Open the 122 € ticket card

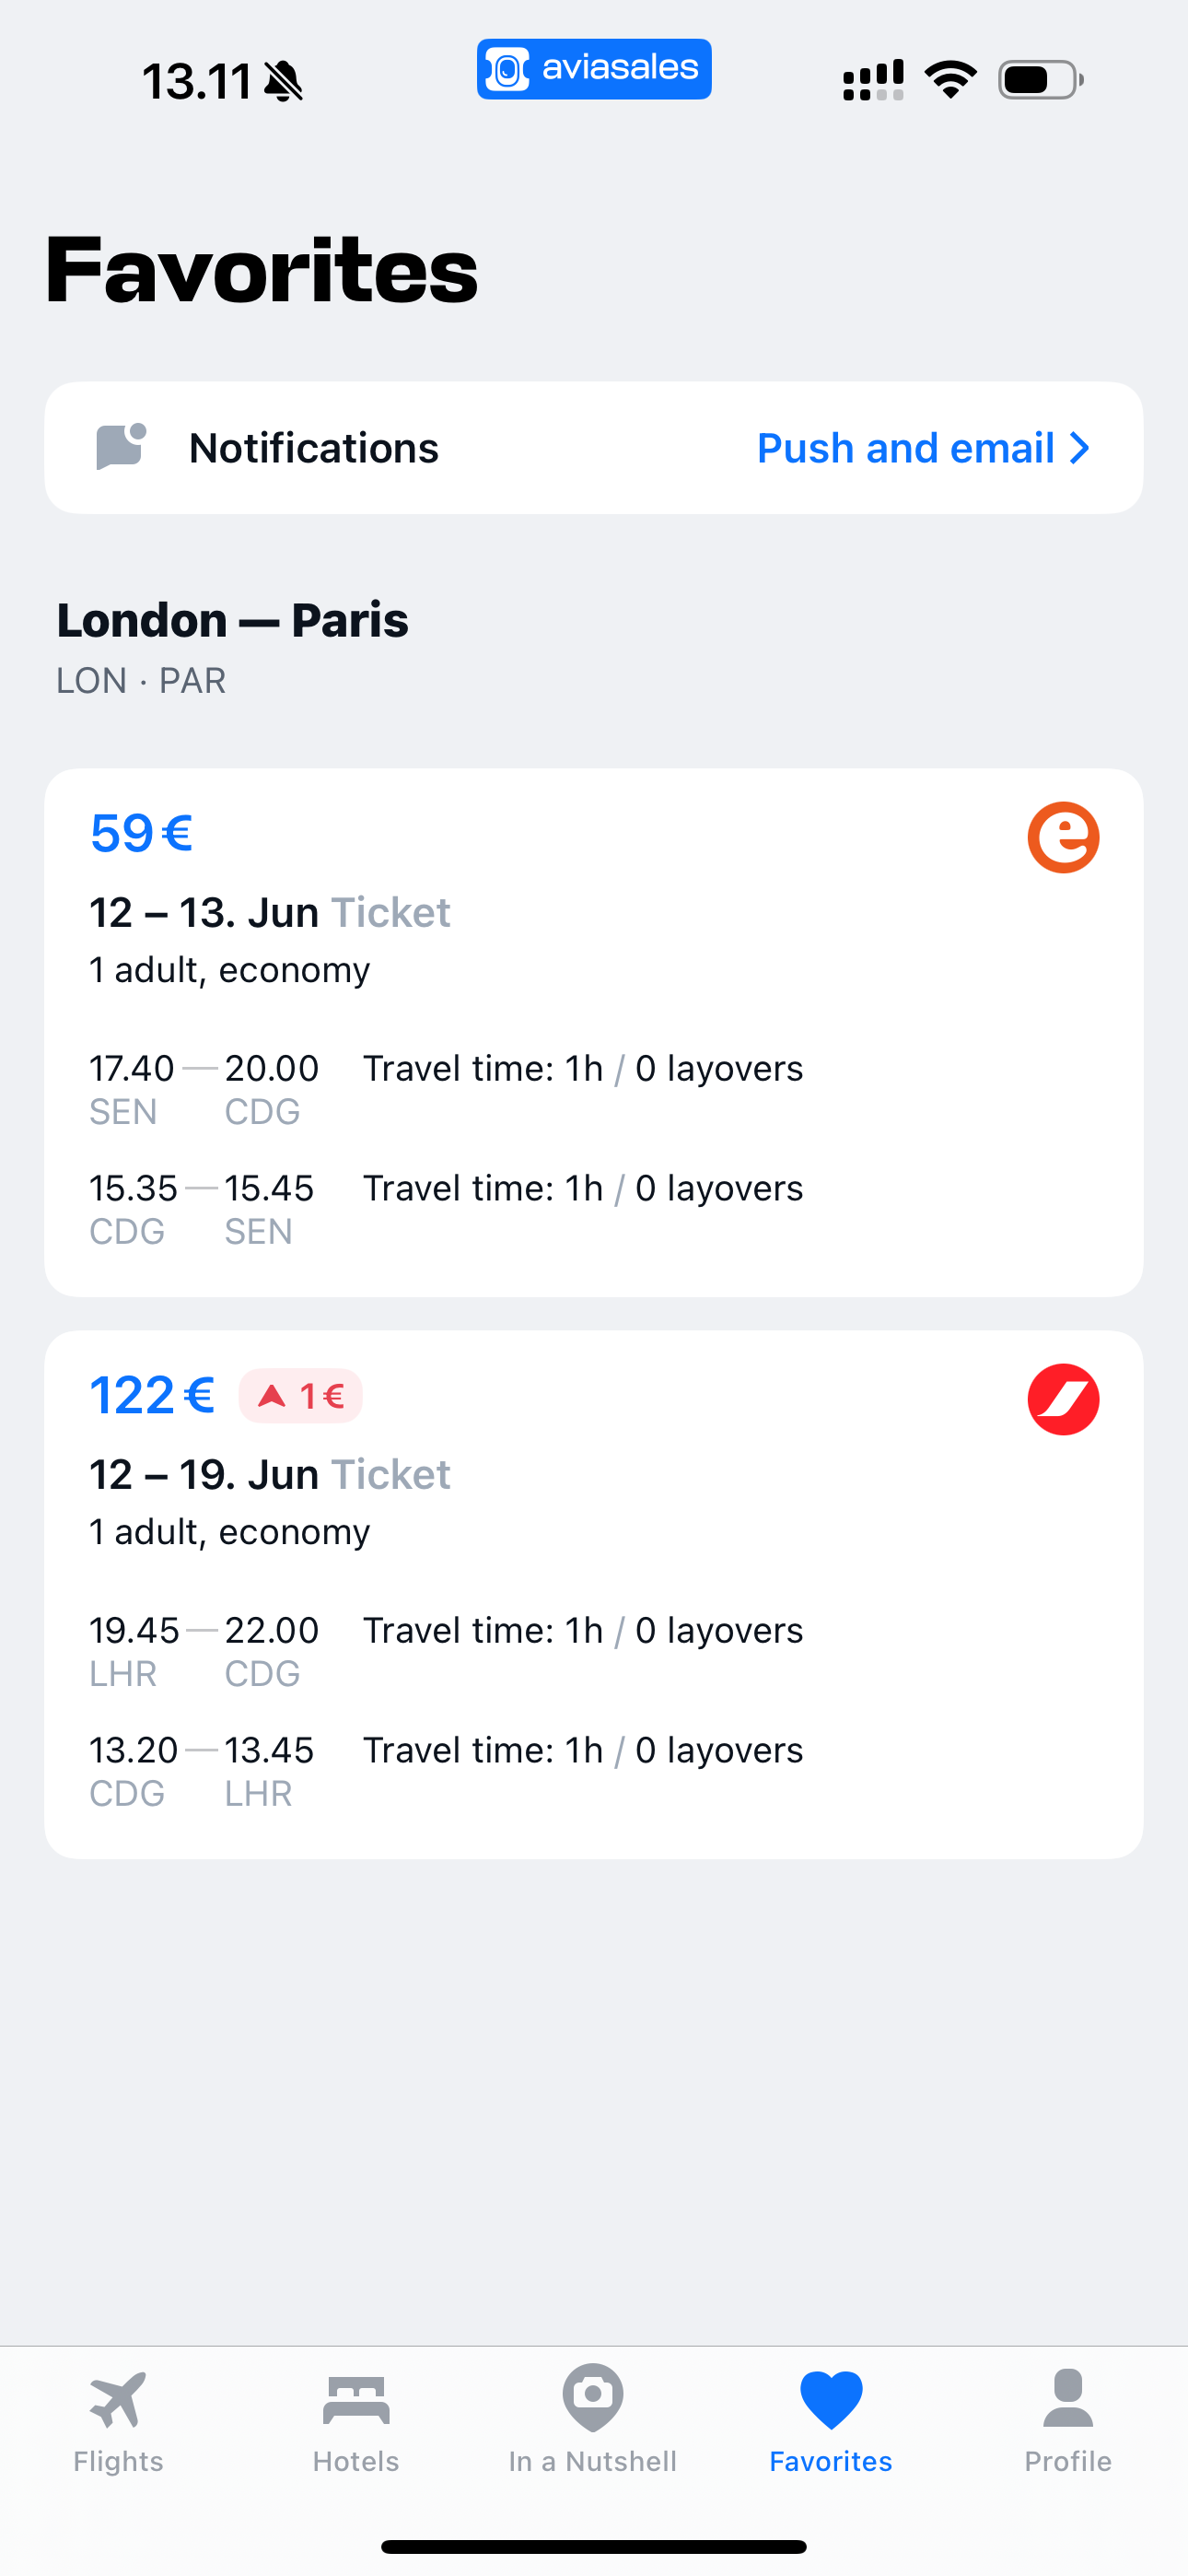594,1594
